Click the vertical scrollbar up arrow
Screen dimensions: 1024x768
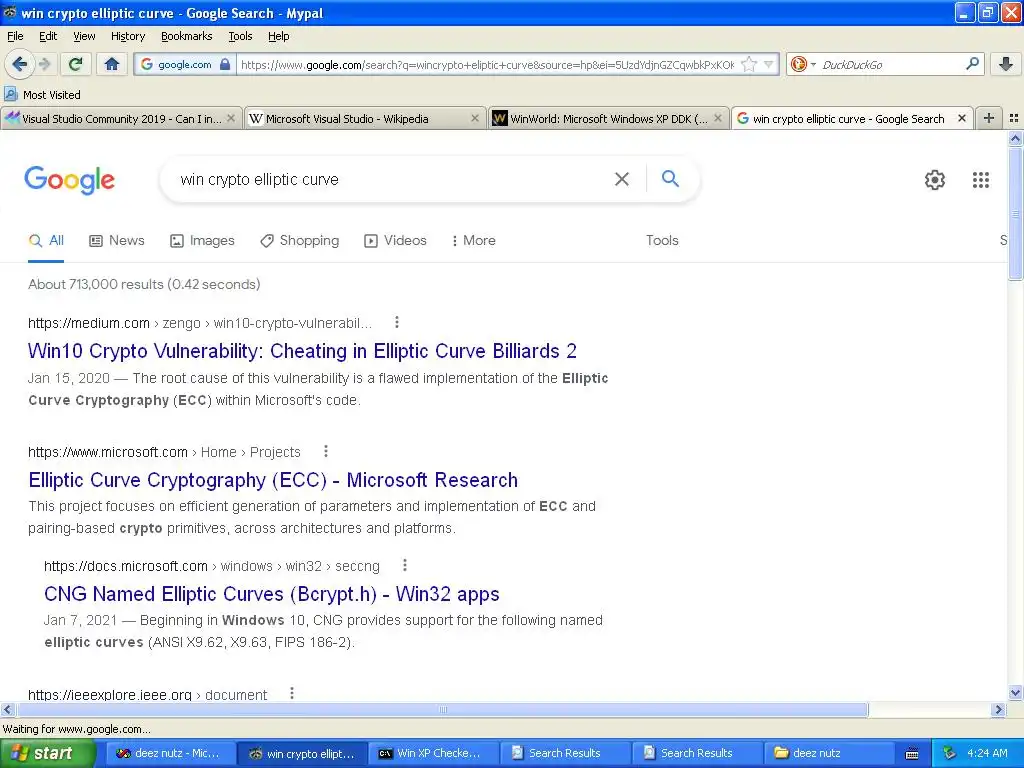(x=1015, y=138)
